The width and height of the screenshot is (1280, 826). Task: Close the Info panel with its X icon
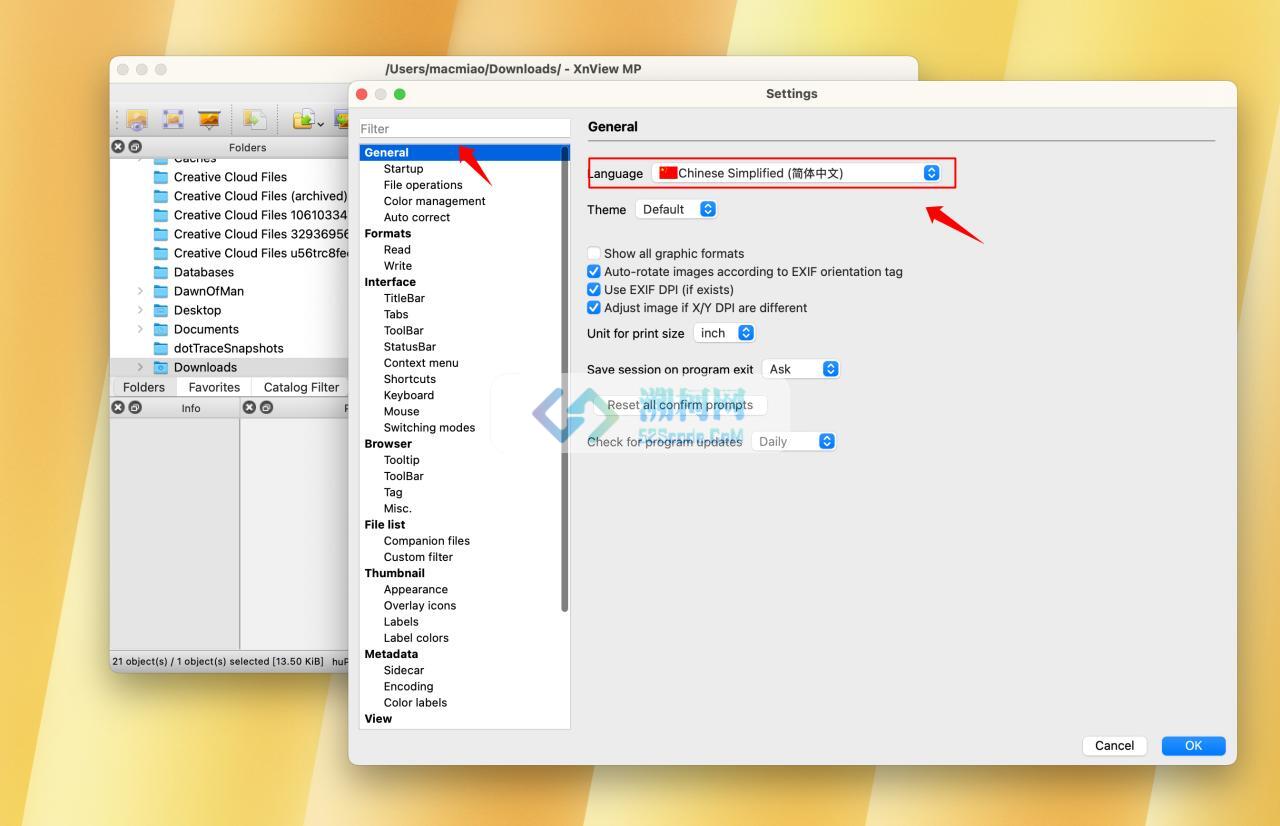(118, 407)
